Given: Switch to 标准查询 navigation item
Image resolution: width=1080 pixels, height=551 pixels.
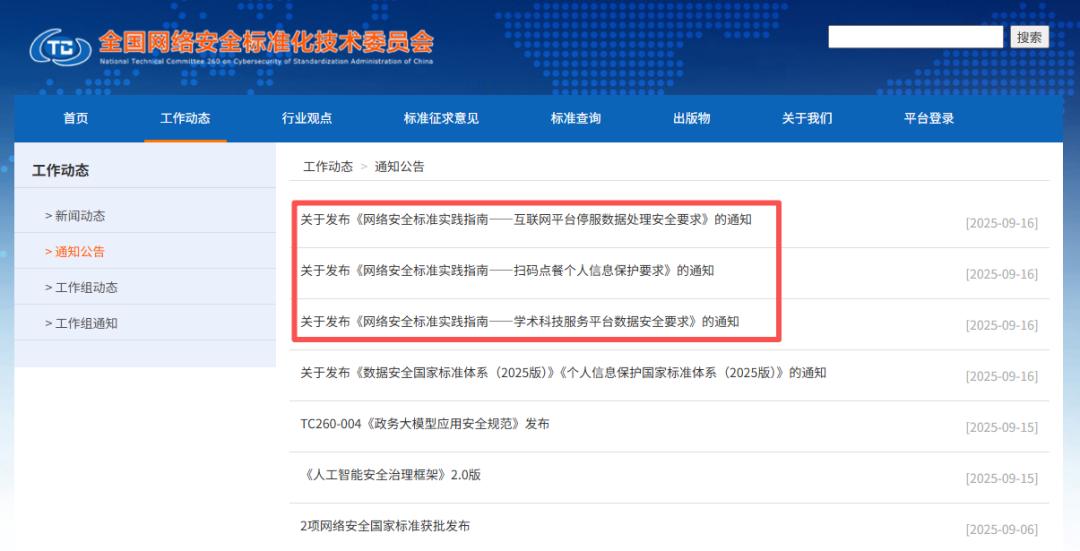Looking at the screenshot, I should (x=576, y=118).
